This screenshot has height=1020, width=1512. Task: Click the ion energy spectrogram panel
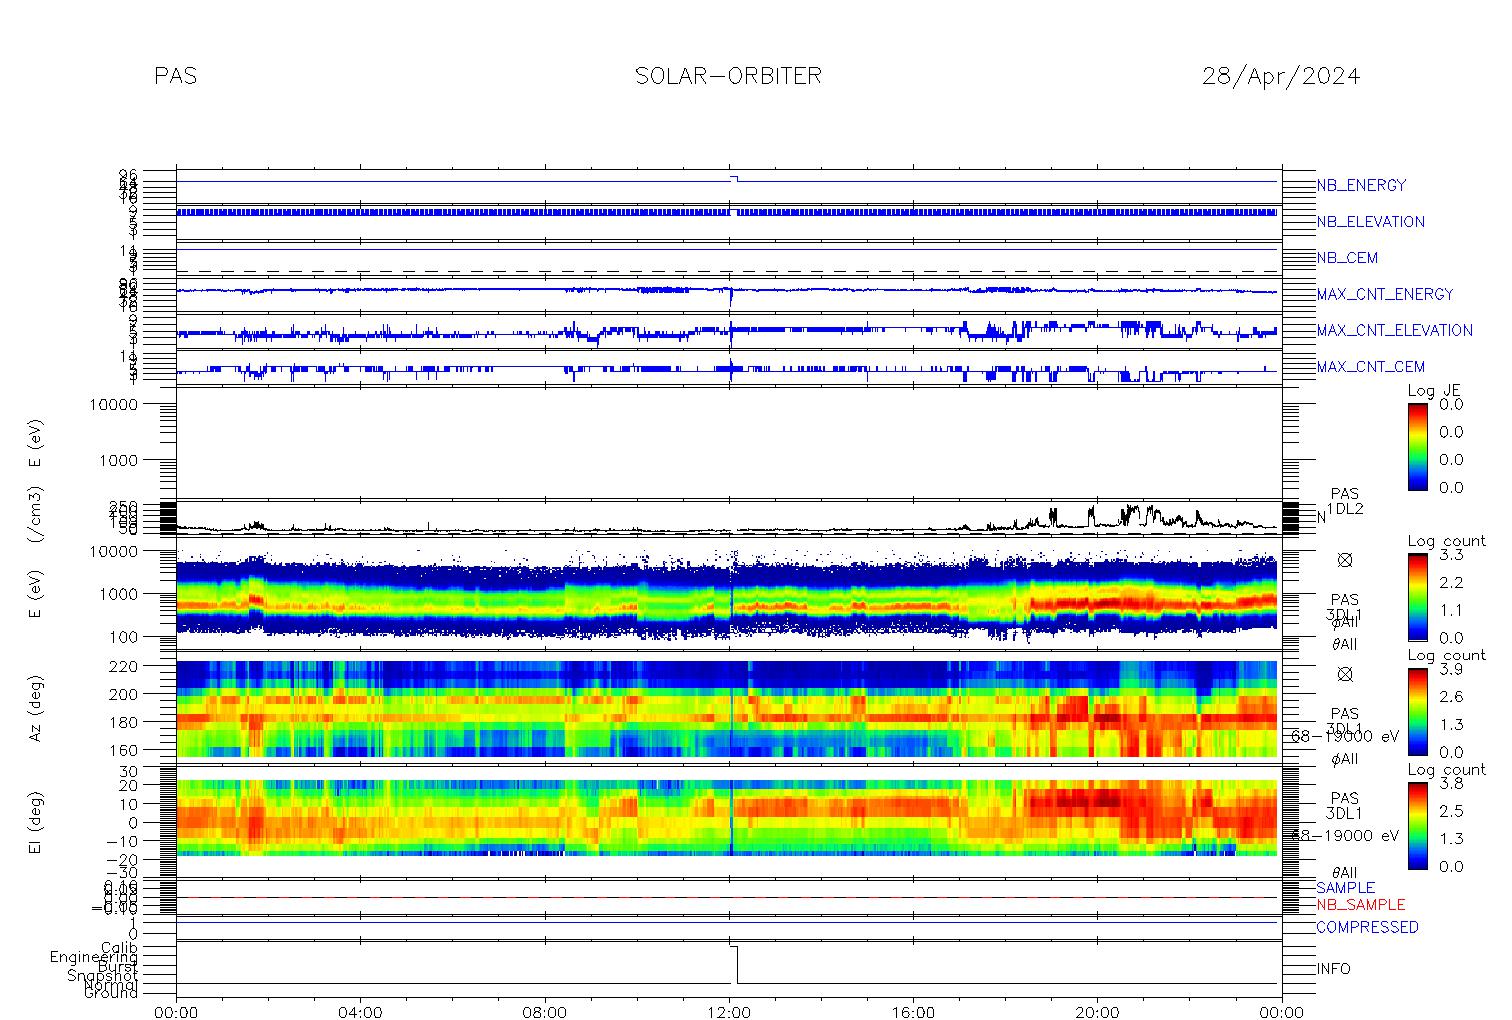point(729,594)
